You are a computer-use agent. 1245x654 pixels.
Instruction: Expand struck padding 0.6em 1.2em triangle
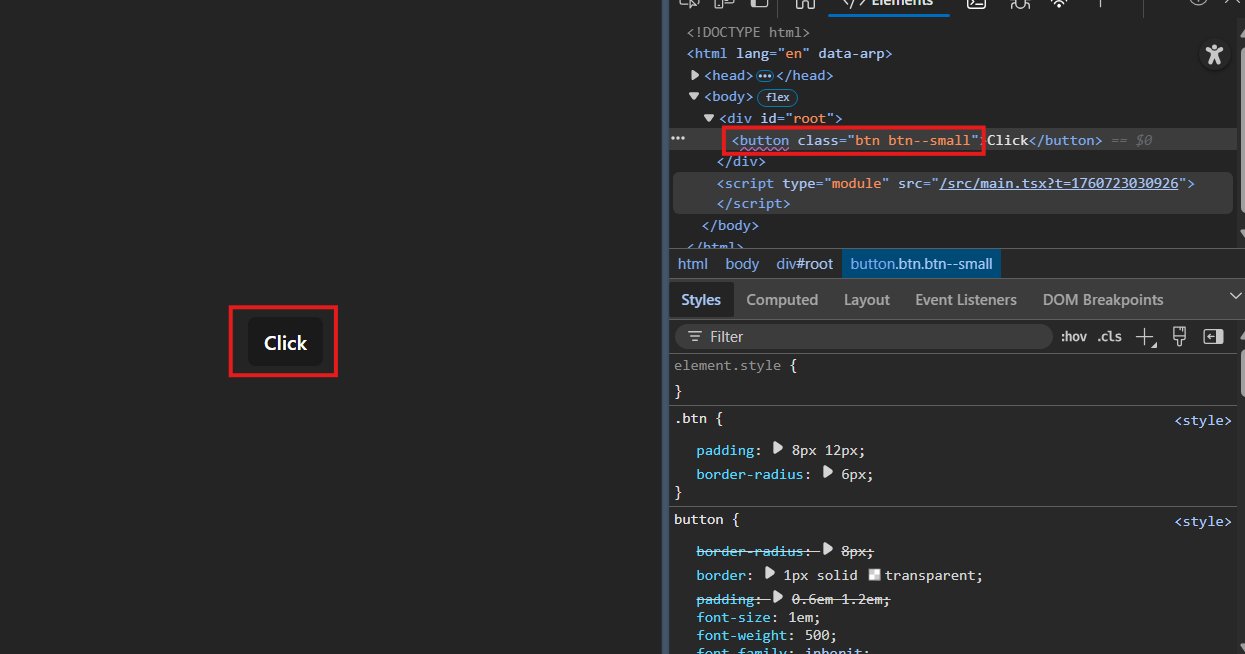[778, 597]
